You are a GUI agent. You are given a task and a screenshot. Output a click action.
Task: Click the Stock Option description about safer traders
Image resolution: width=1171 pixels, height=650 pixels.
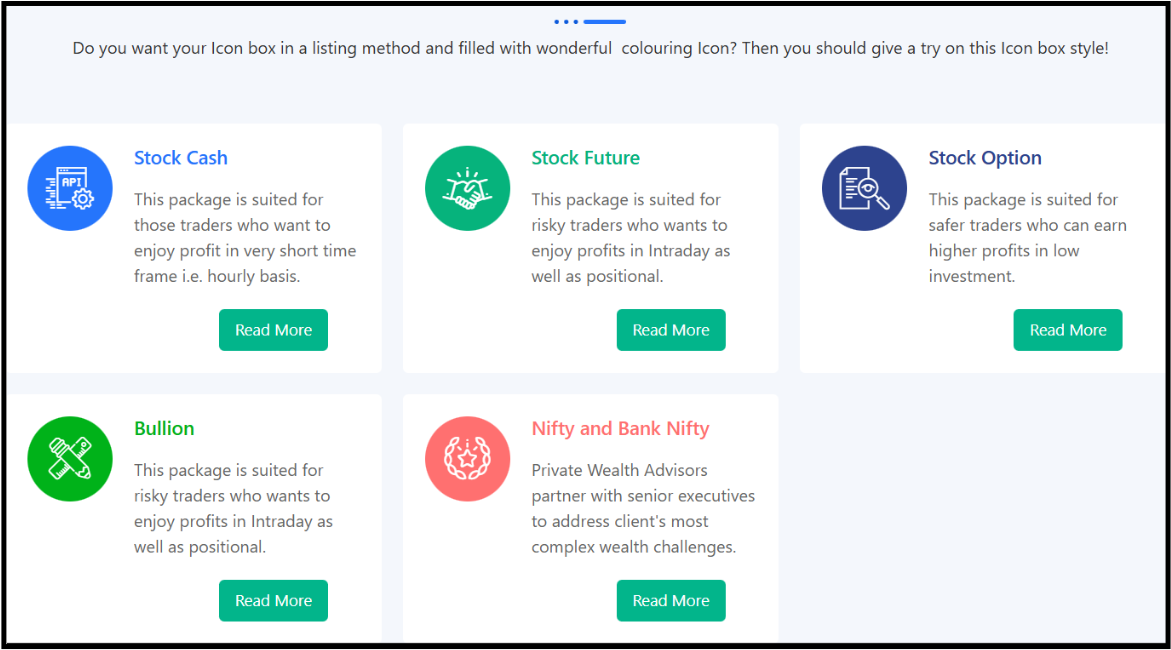(1027, 238)
